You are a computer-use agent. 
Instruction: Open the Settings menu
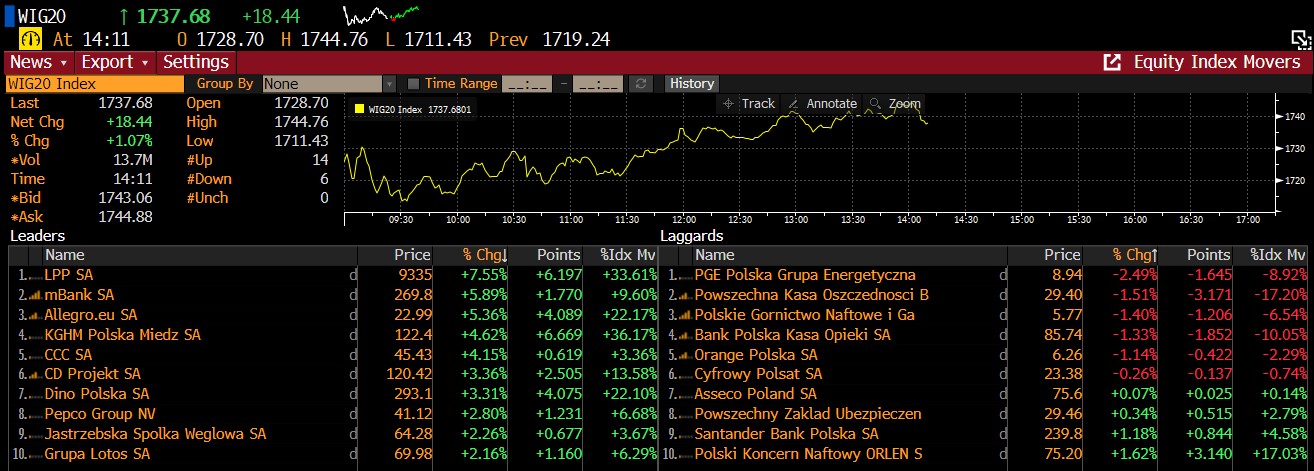196,62
